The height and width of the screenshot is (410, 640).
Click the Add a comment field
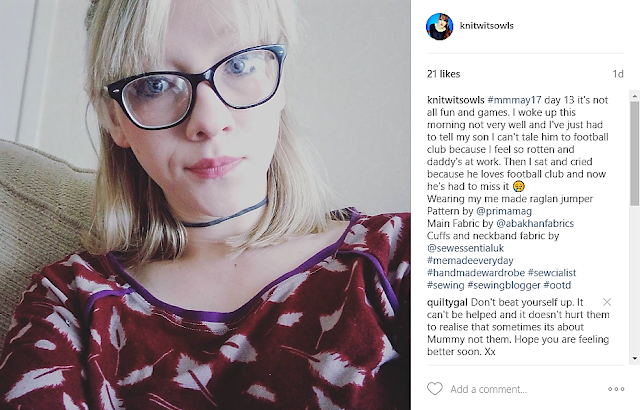(x=524, y=389)
